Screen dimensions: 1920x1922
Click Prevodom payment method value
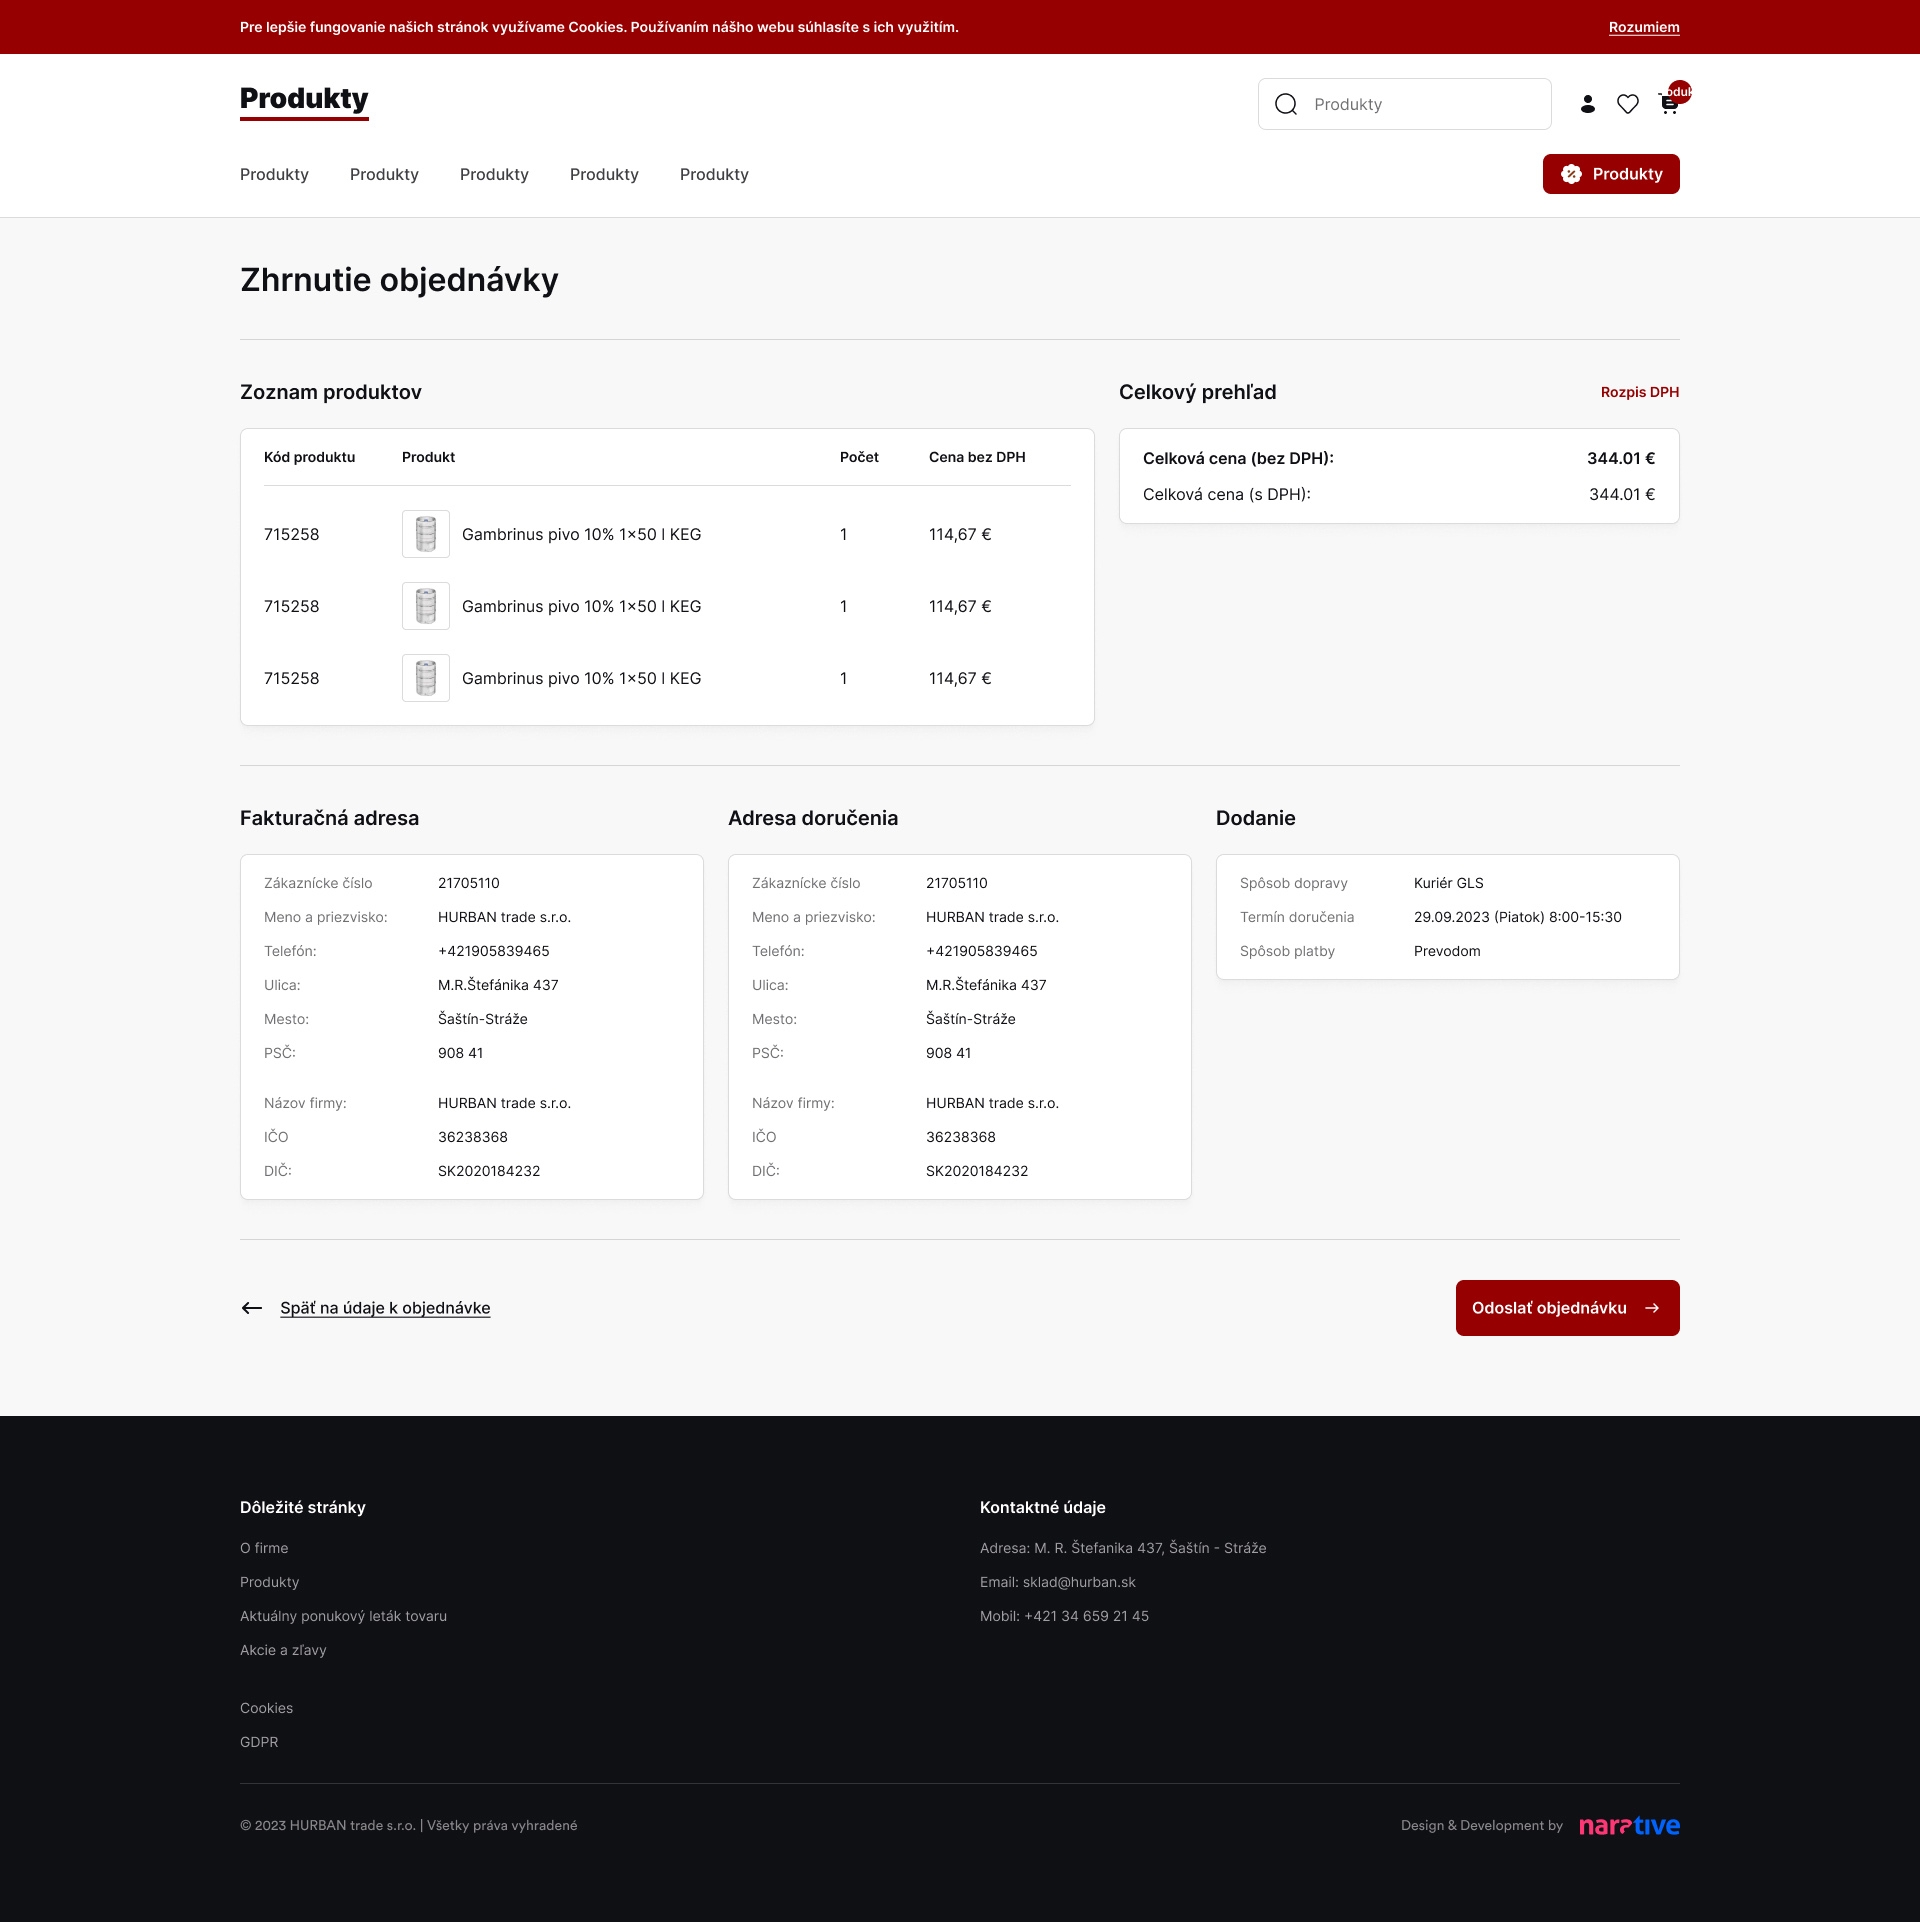[x=1447, y=951]
